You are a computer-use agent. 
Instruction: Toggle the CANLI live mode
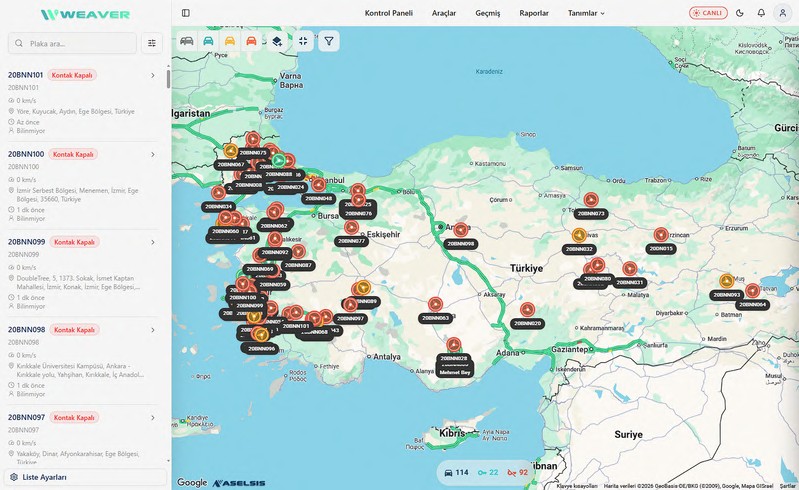pyautogui.click(x=708, y=13)
